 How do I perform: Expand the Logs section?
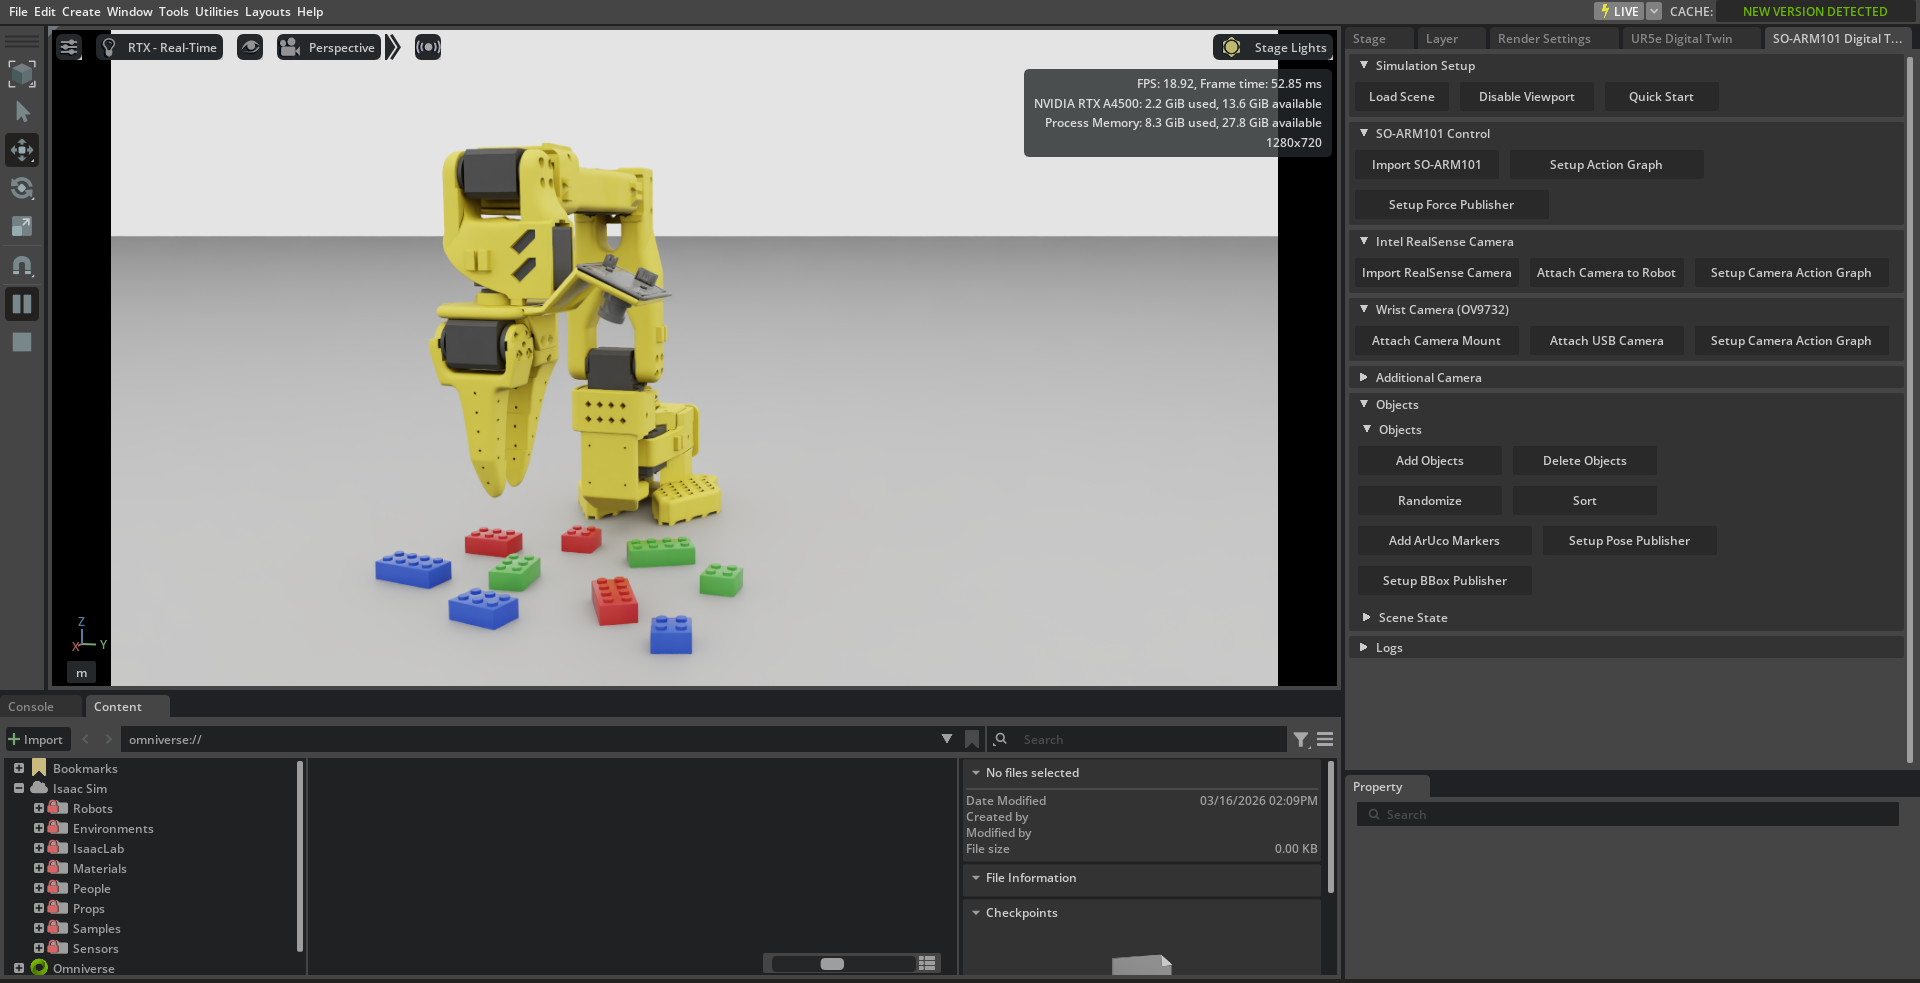(1364, 647)
